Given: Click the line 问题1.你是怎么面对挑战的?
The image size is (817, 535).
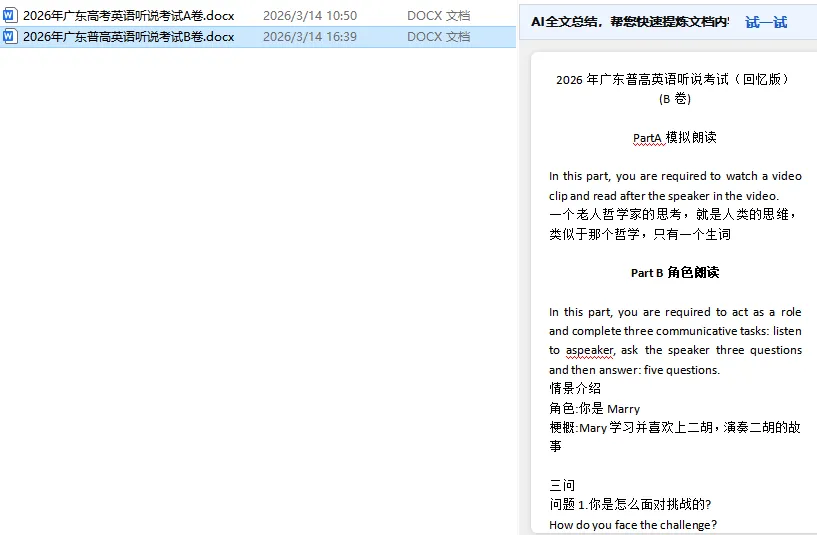Looking at the screenshot, I should [630, 504].
